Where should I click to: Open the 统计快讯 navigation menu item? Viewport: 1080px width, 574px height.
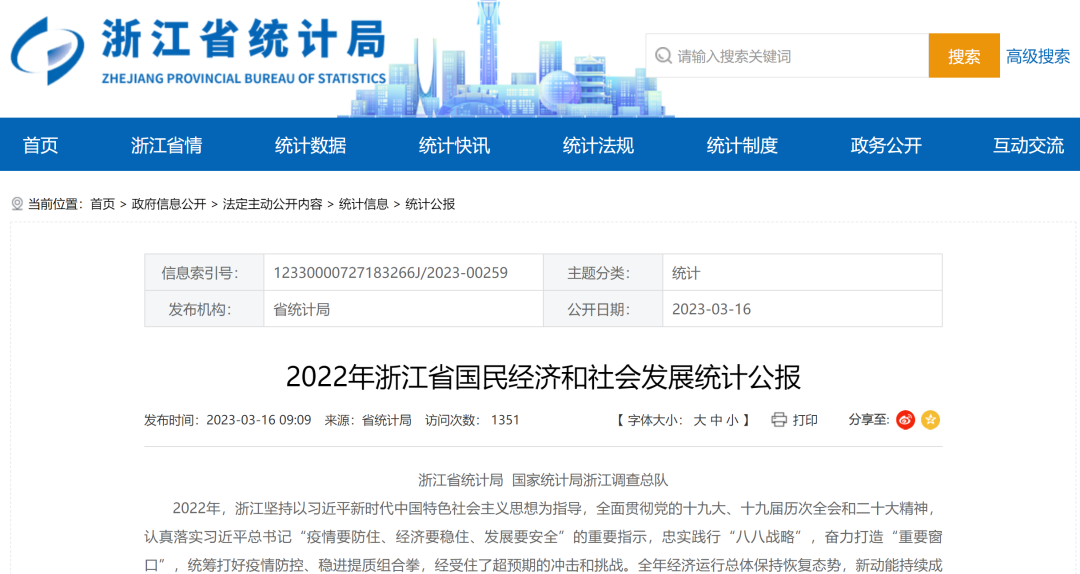pos(454,145)
